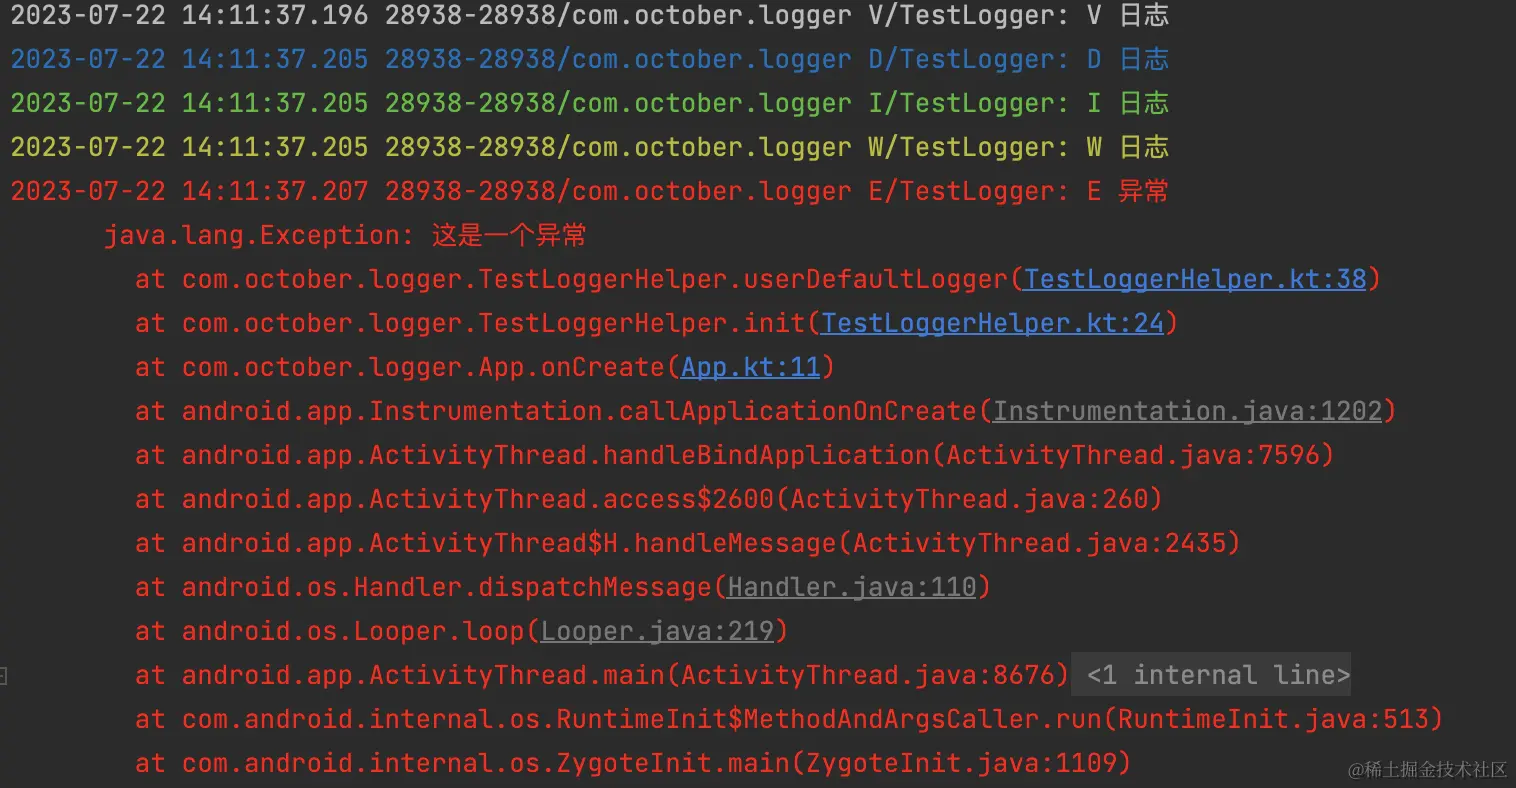
Task: Click the App.onCreate method text
Action: point(571,367)
